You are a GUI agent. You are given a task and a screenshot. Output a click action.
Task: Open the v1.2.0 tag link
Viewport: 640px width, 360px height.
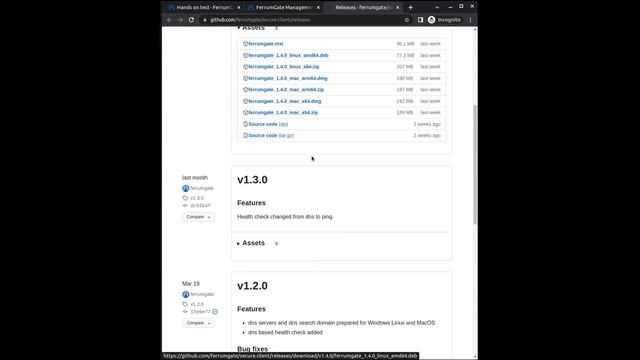(x=197, y=304)
